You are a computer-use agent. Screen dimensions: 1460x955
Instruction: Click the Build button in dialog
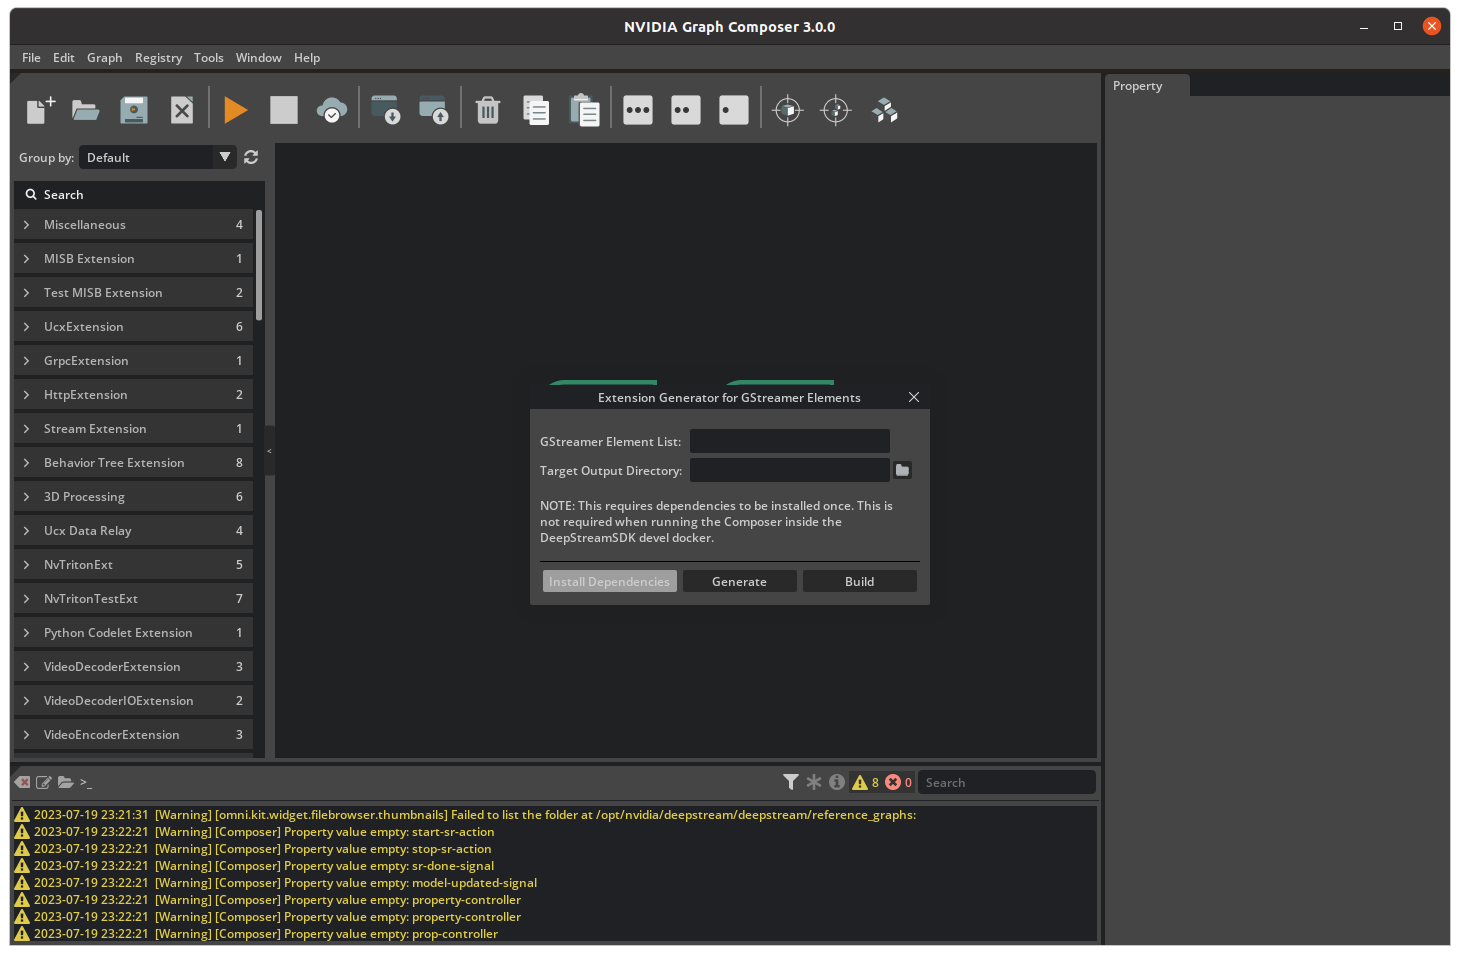tap(860, 581)
